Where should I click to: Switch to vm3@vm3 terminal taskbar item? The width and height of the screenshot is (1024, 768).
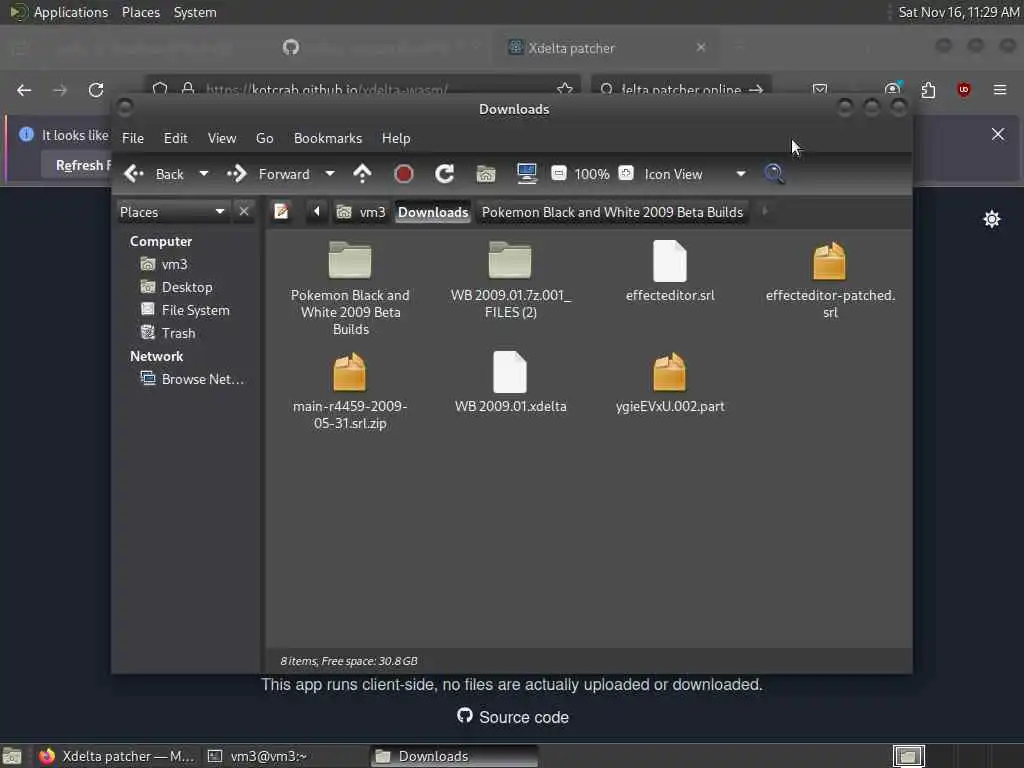[285, 756]
